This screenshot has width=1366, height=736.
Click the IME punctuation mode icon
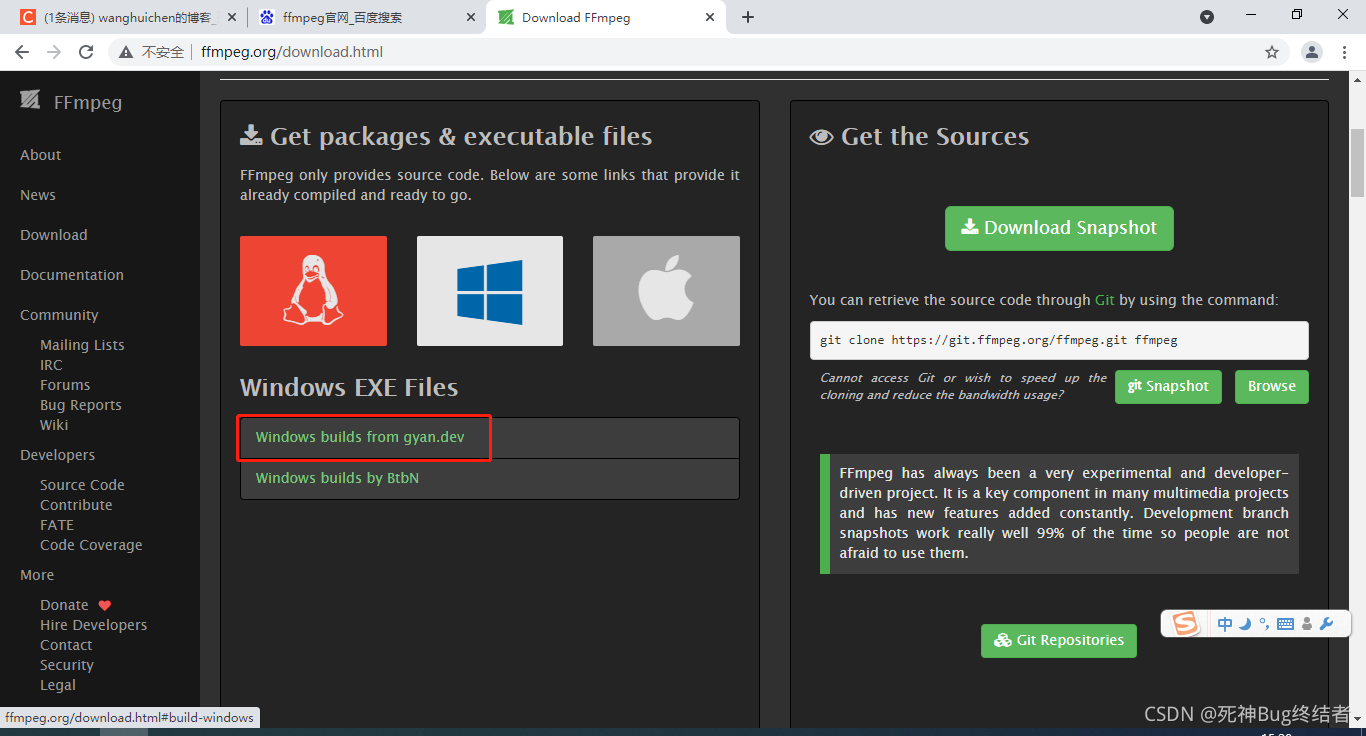[x=1264, y=624]
